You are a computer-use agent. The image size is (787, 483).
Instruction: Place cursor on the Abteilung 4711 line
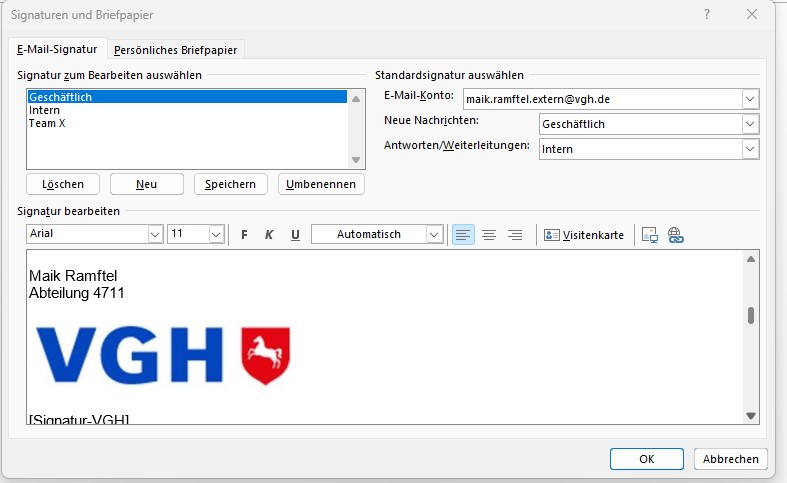coord(76,293)
